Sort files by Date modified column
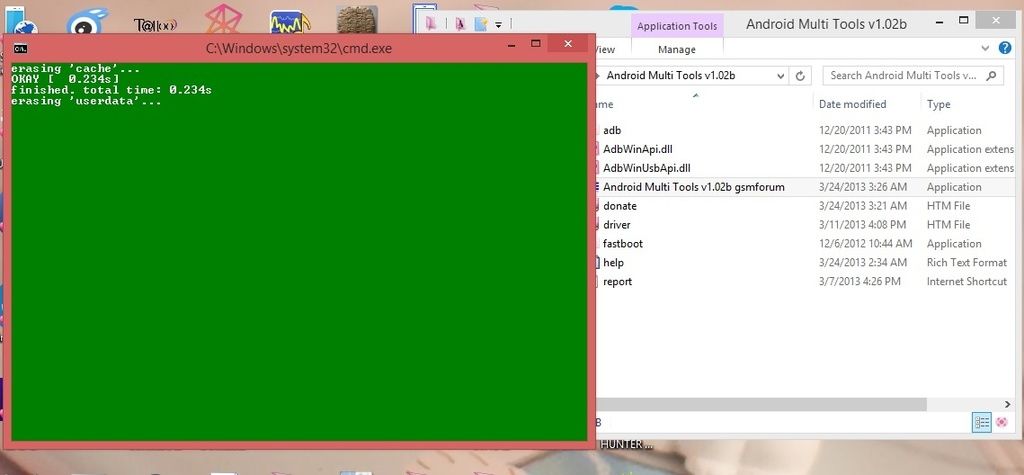1024x475 pixels. point(852,104)
